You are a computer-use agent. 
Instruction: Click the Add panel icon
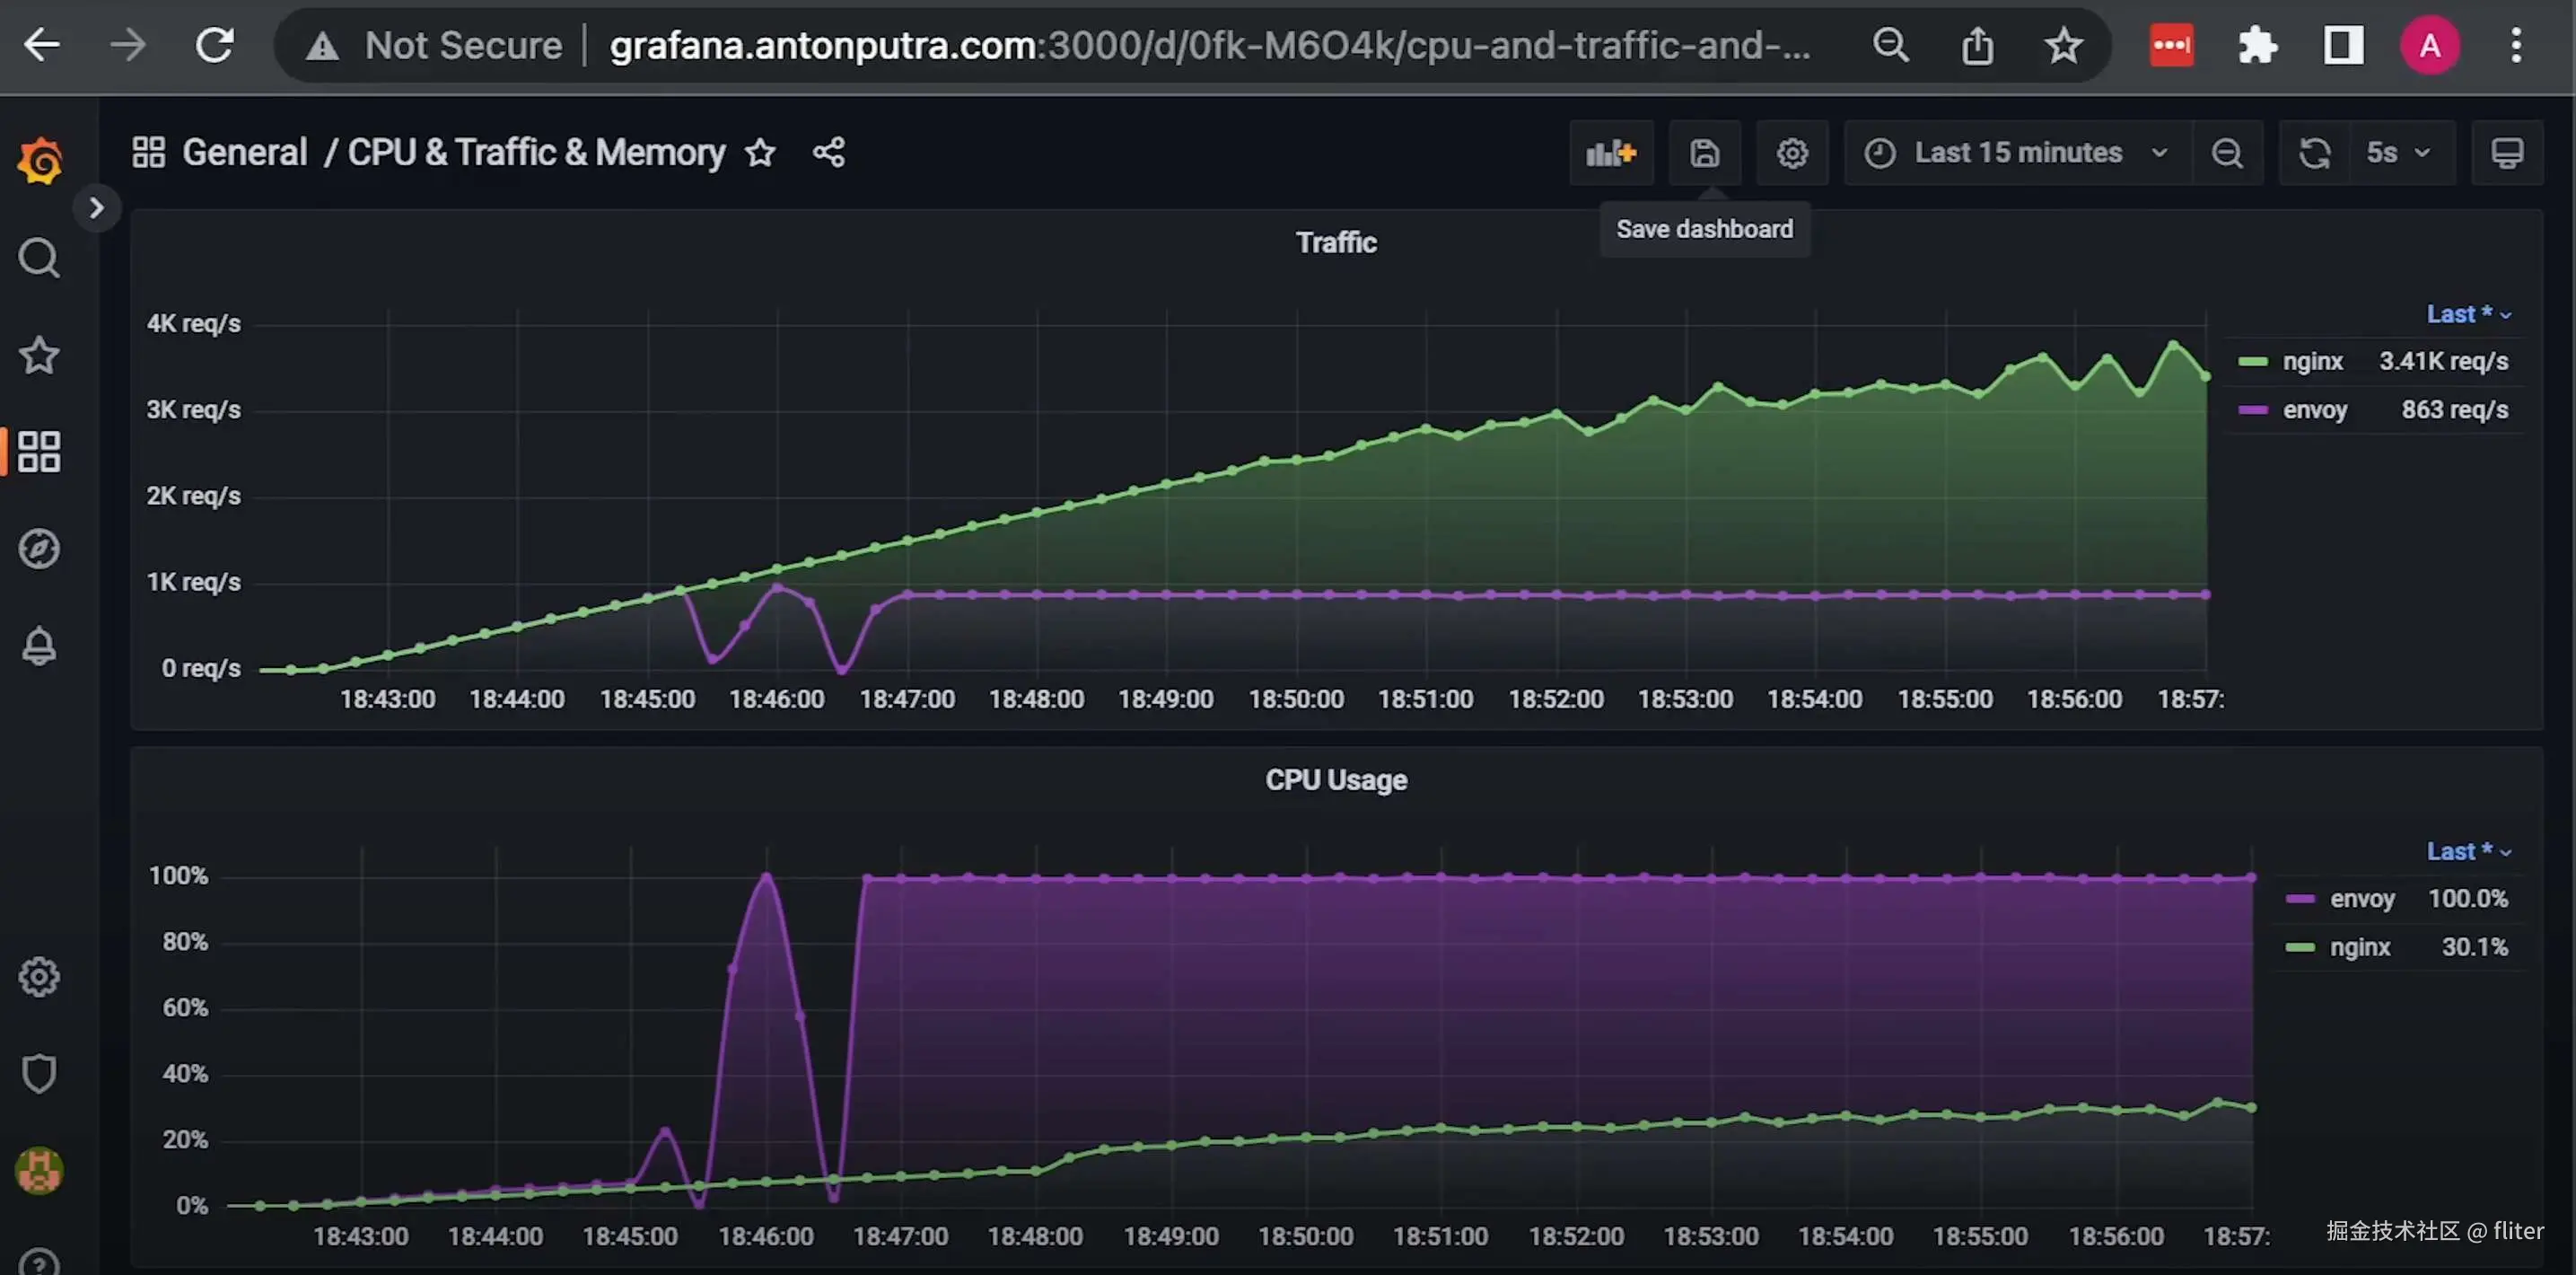[1610, 153]
